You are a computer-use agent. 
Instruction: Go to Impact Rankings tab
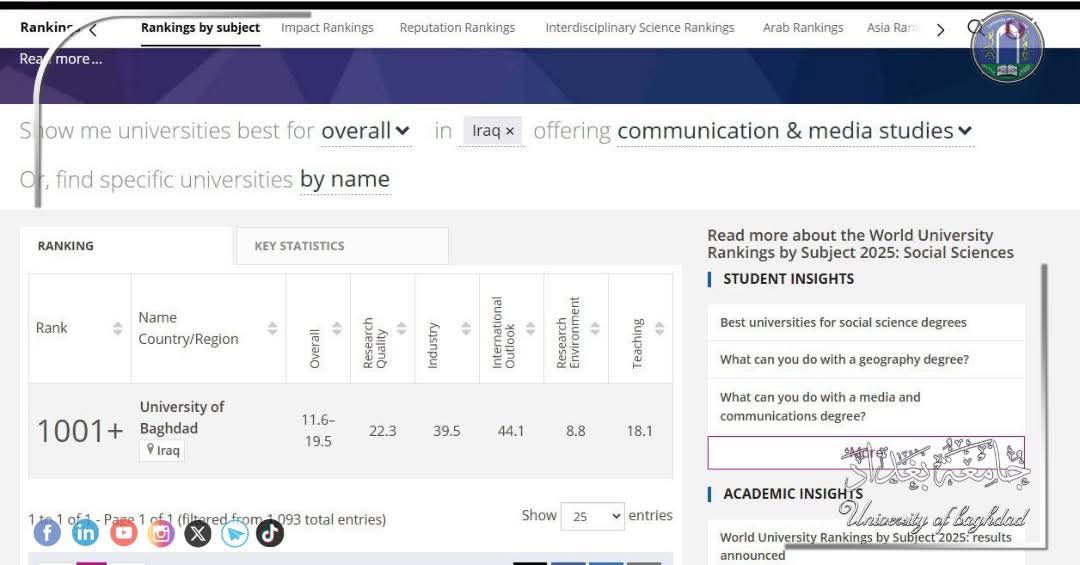click(327, 28)
